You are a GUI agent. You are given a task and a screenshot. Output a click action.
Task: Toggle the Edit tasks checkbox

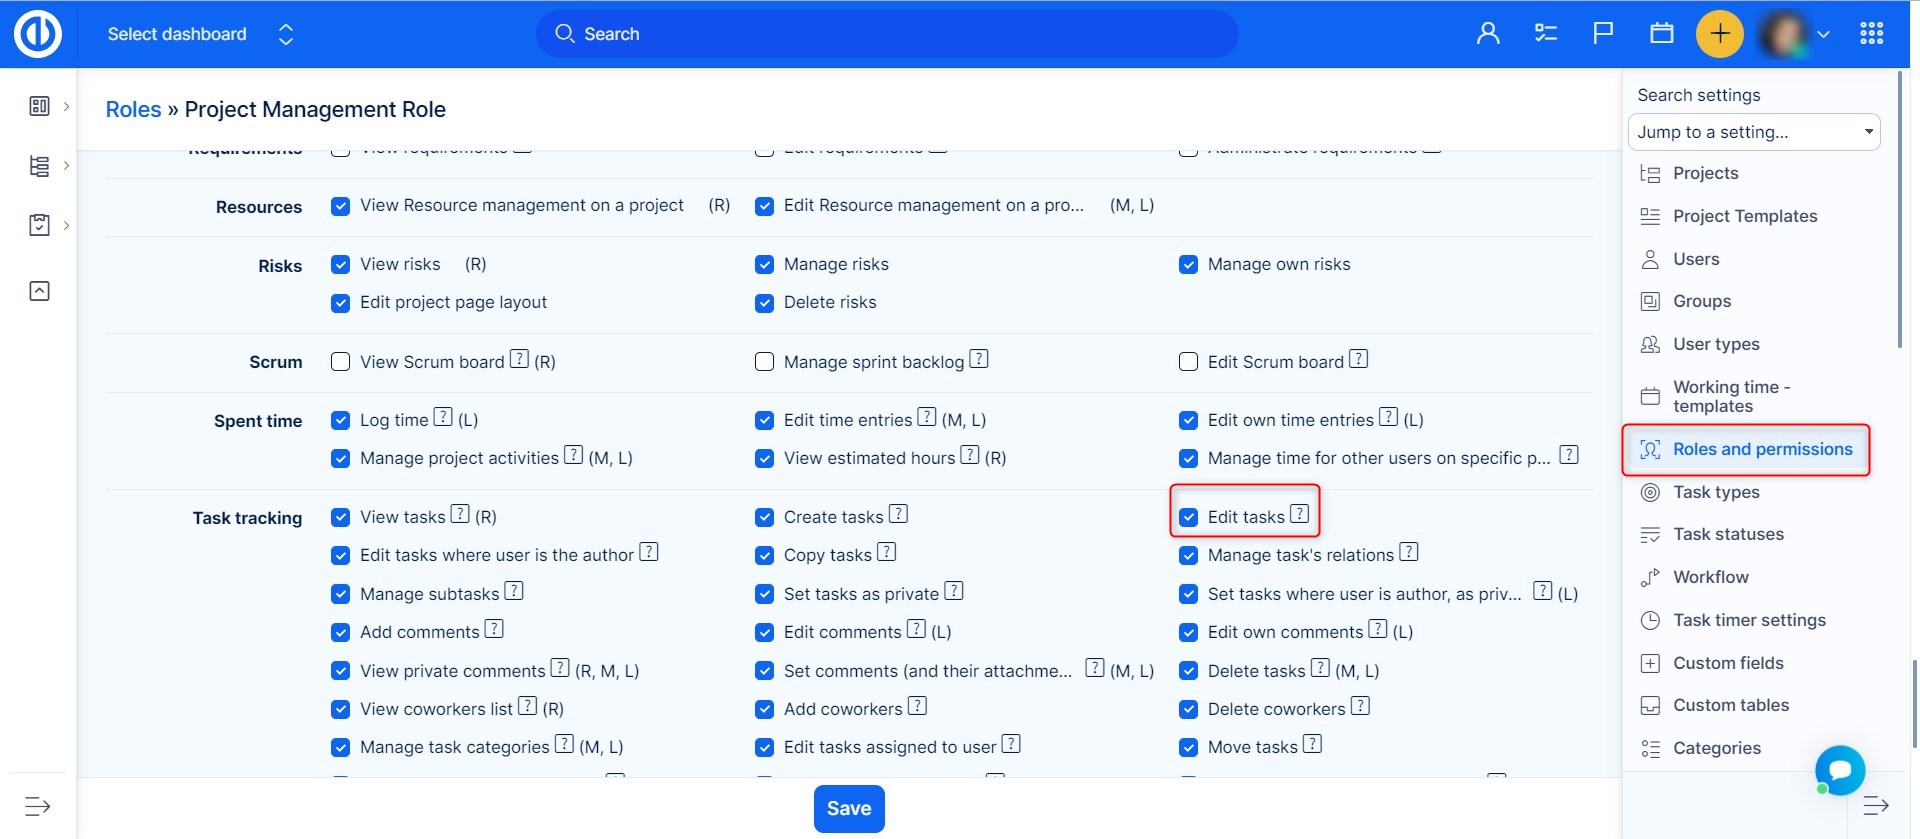click(x=1188, y=517)
